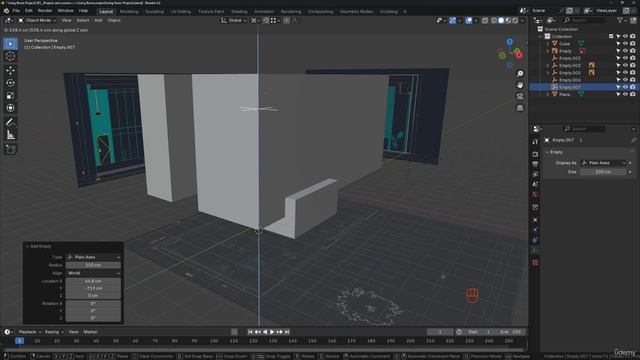Click the Blender logo menu icon
The width and height of the screenshot is (640, 360).
[6, 11]
